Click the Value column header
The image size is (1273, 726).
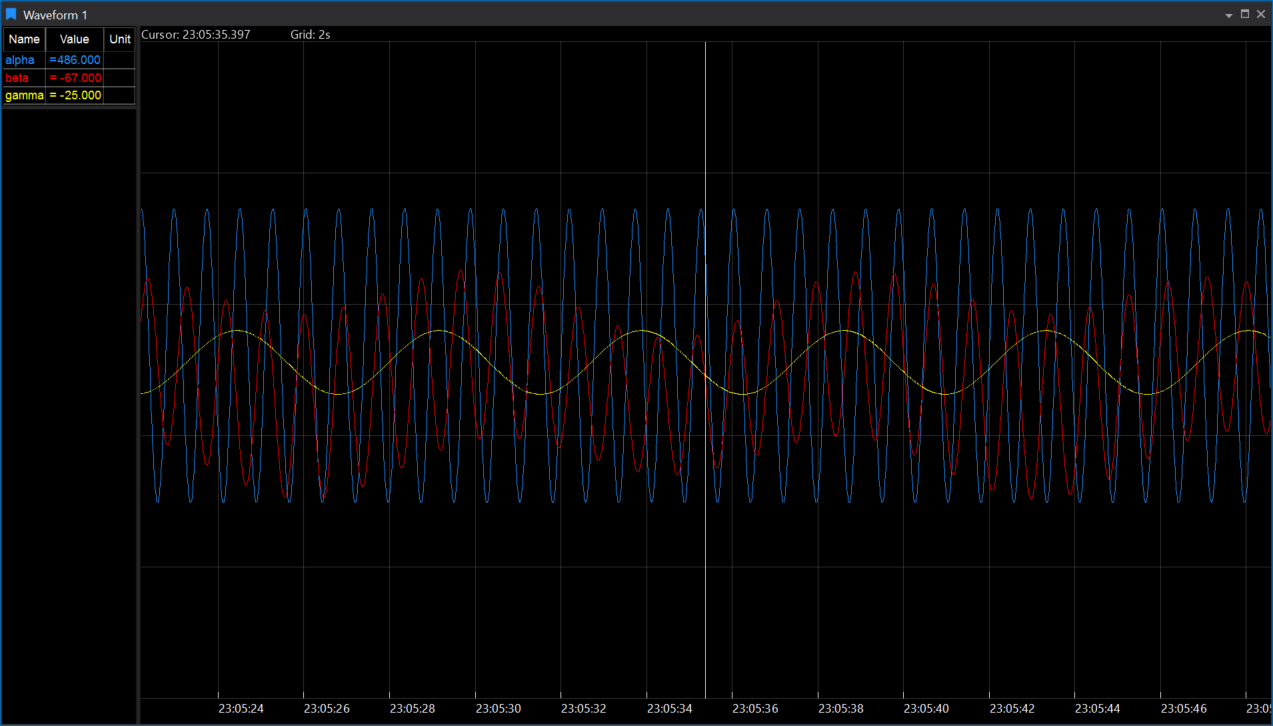coord(73,39)
